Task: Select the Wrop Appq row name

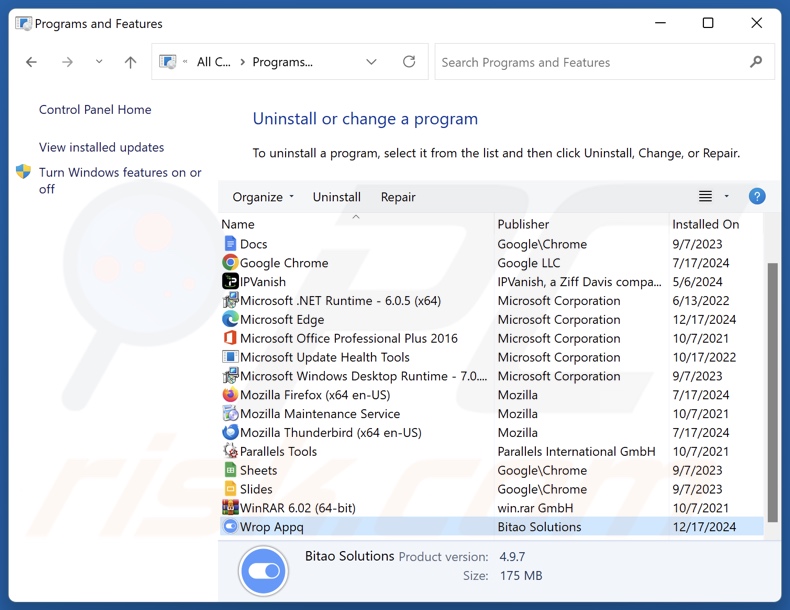Action: coord(272,527)
